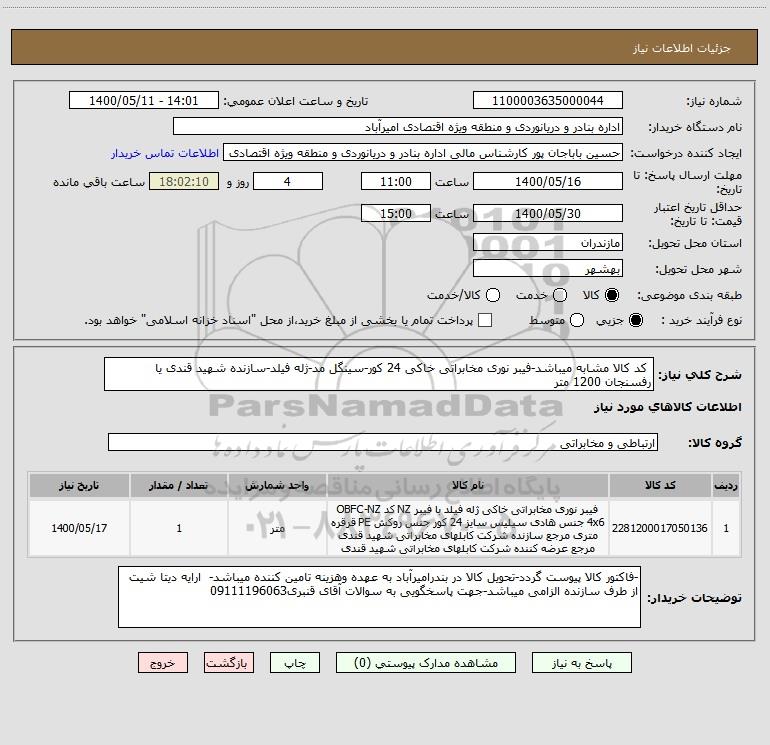Select the 'خدمت' radio button
The image size is (770, 745).
pyautogui.click(x=560, y=295)
